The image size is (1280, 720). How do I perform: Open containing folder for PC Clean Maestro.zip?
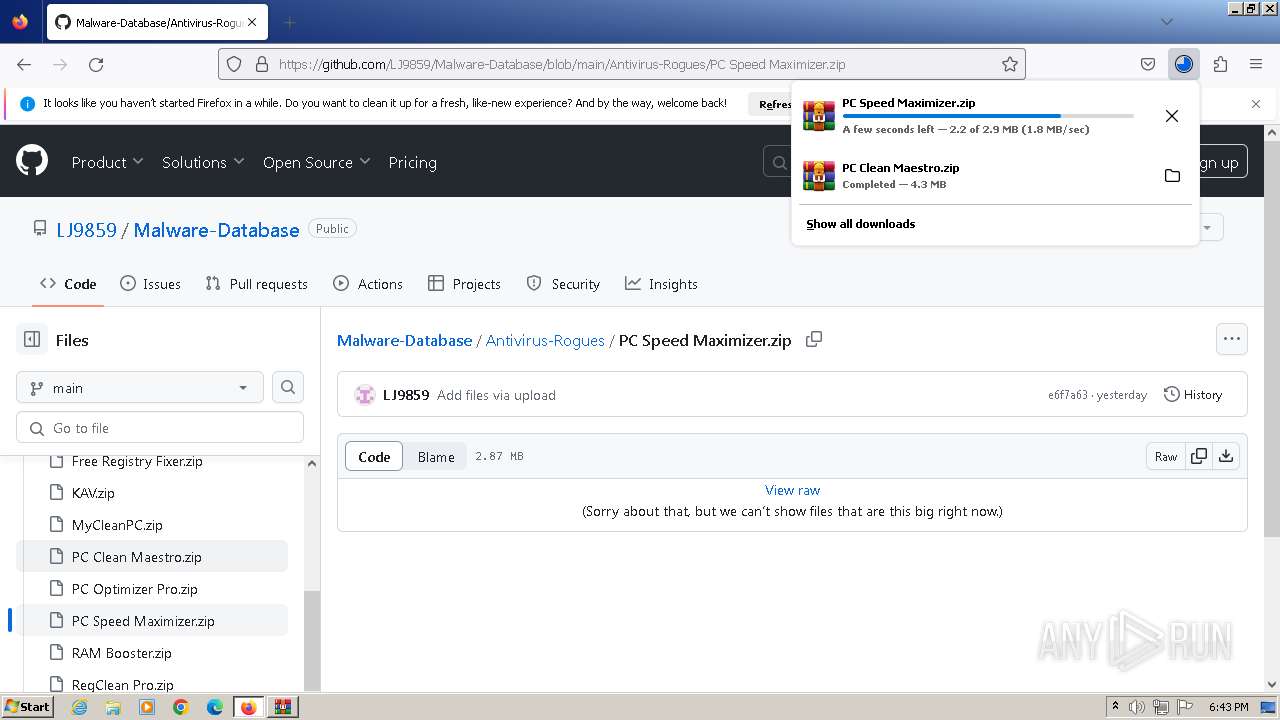pos(1172,176)
